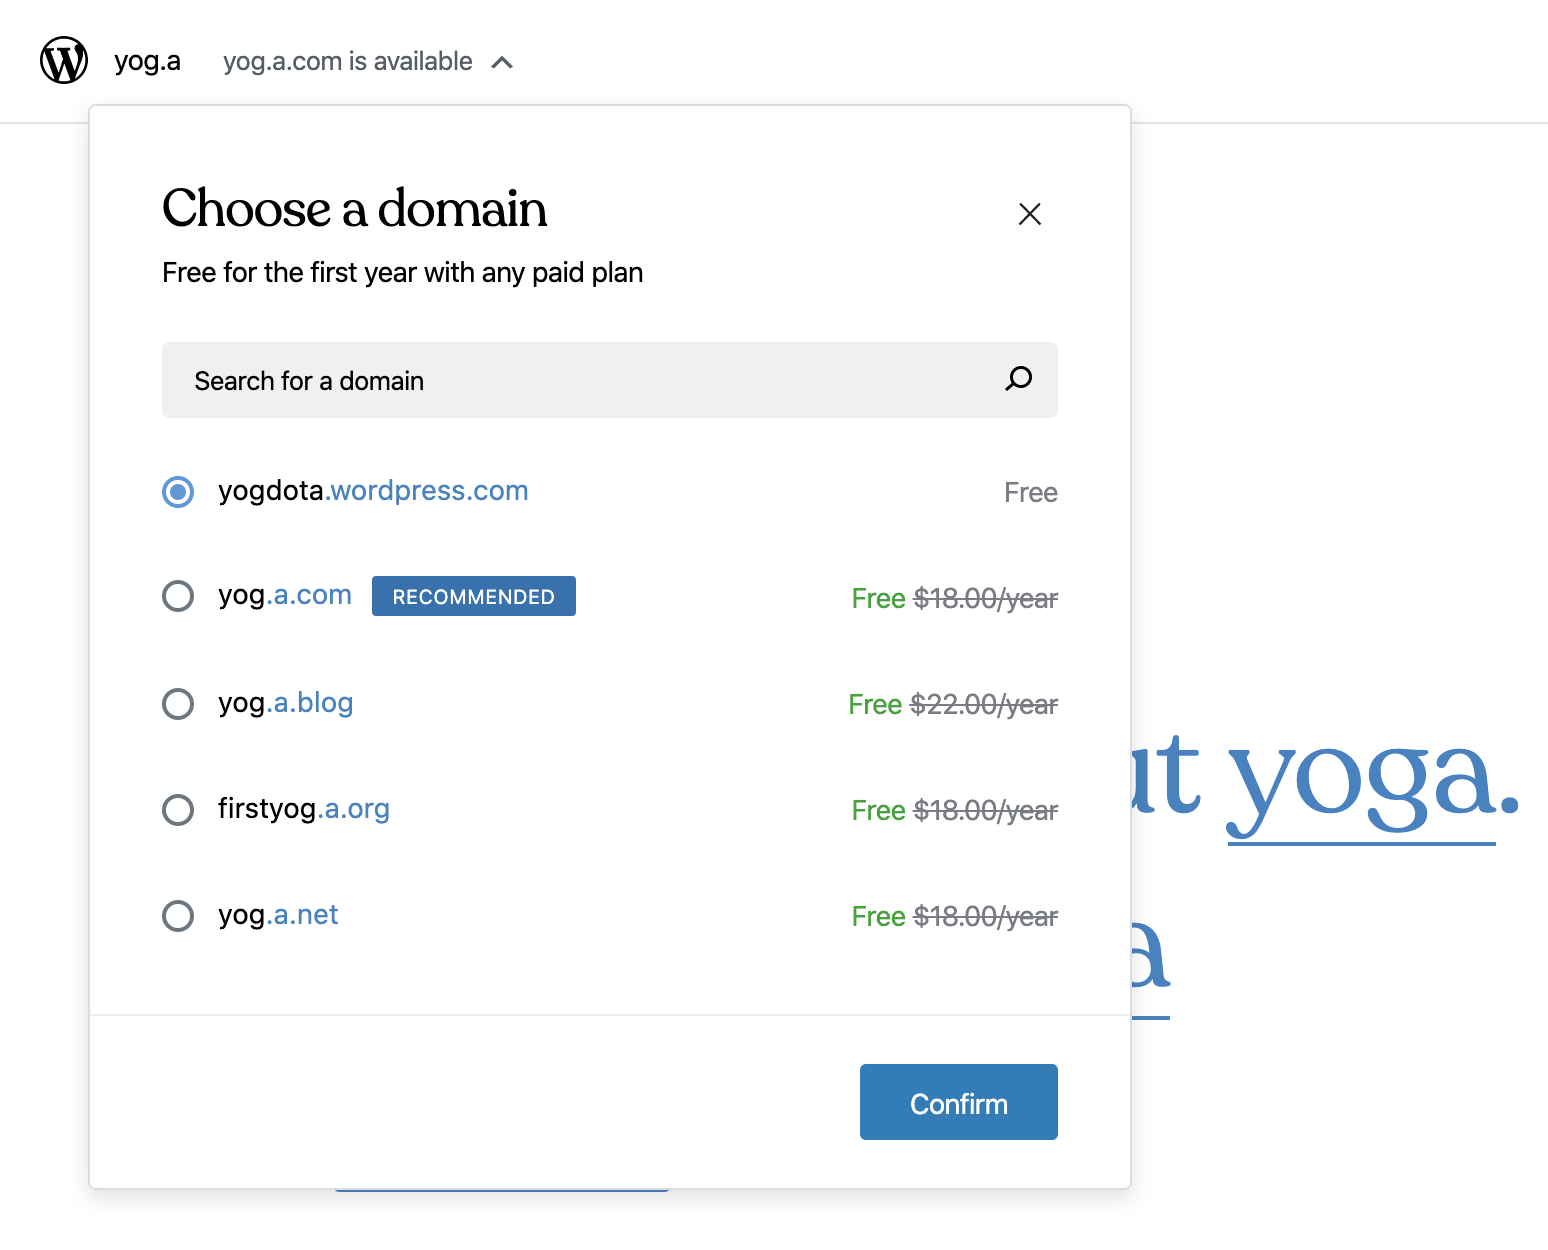Click the magnifying glass search icon
This screenshot has height=1250, width=1548.
click(x=1018, y=380)
